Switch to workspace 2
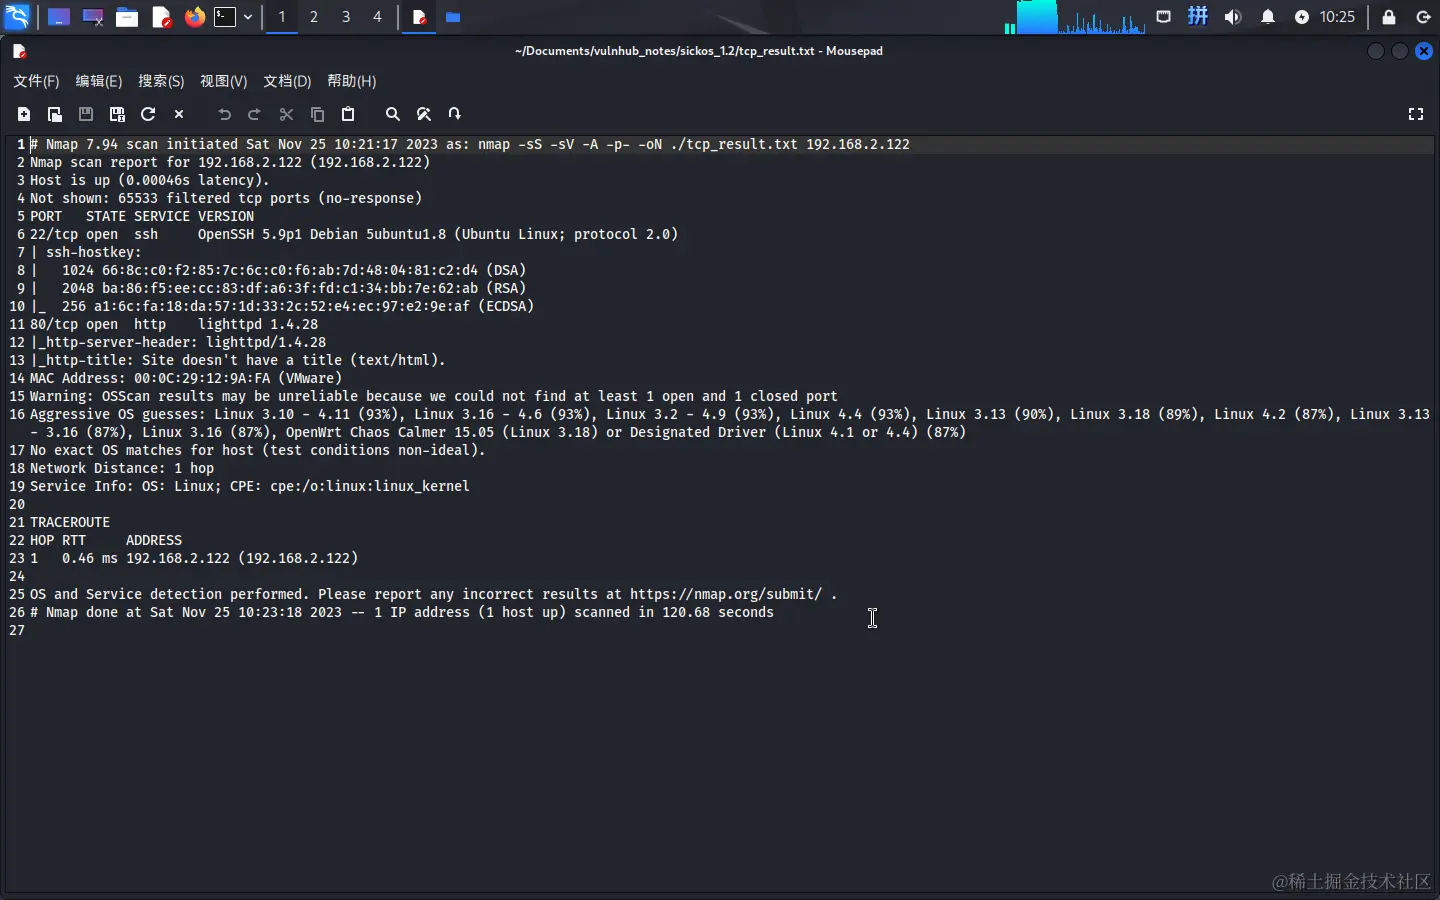1440x900 pixels. click(x=314, y=17)
